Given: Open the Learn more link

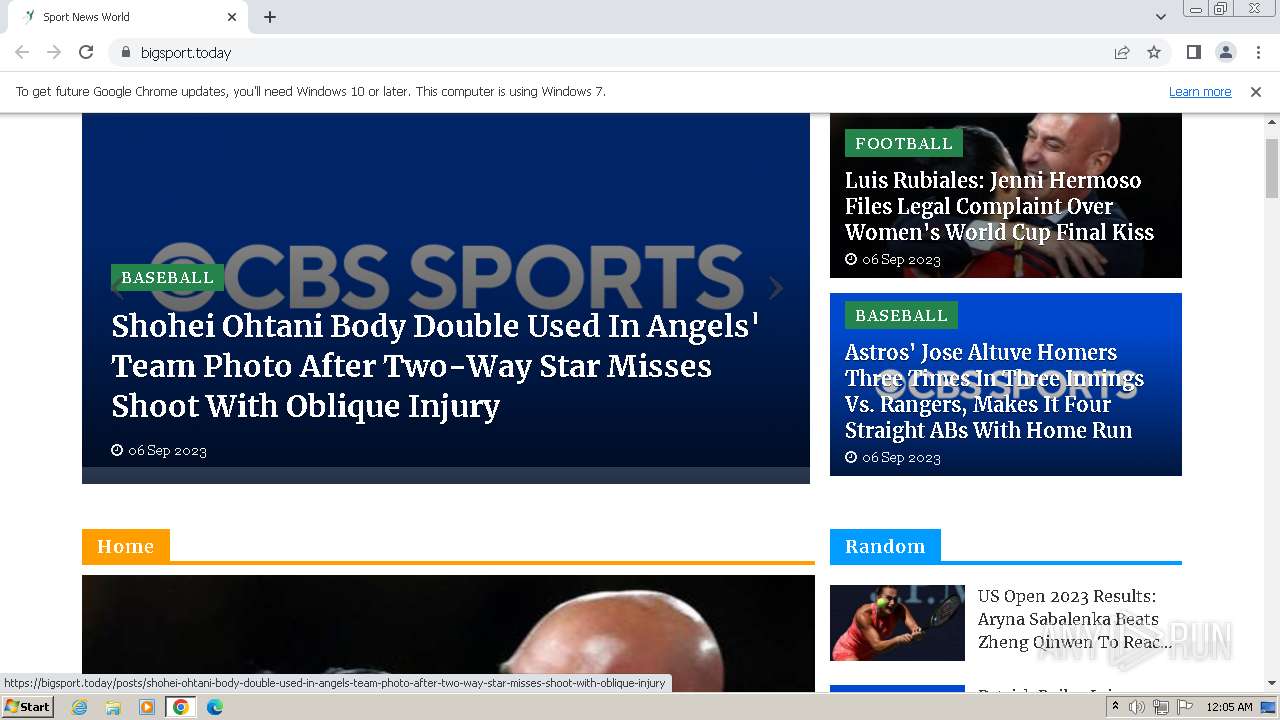Looking at the screenshot, I should click(x=1200, y=92).
